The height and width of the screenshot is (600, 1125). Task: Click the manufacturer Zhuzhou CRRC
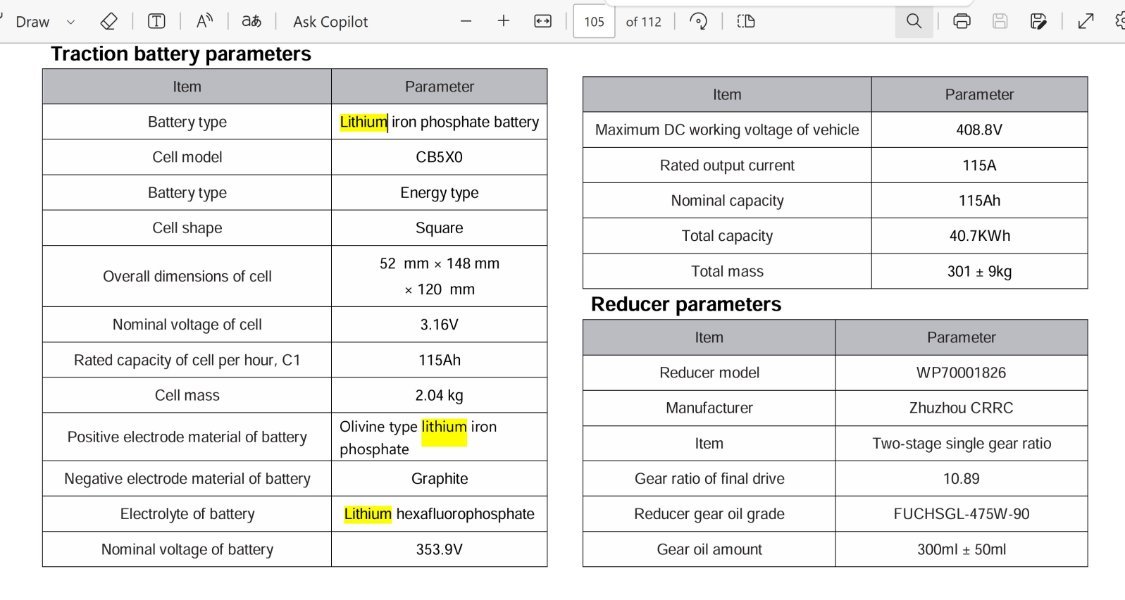coord(961,408)
